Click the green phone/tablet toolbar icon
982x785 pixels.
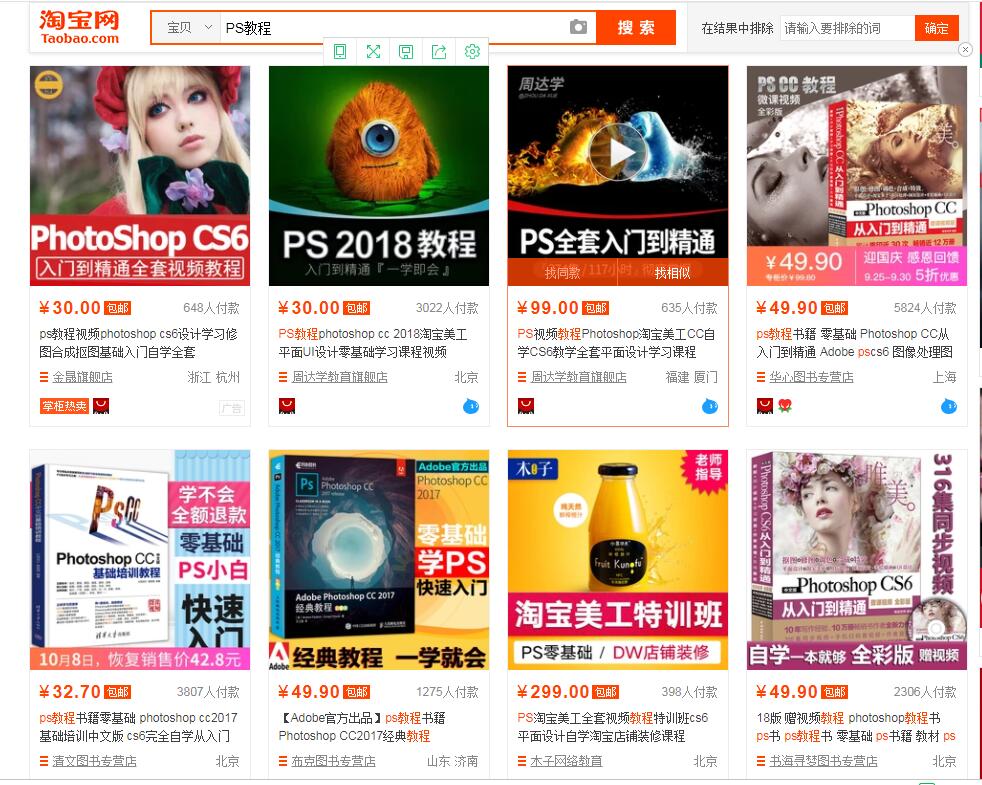coord(340,51)
